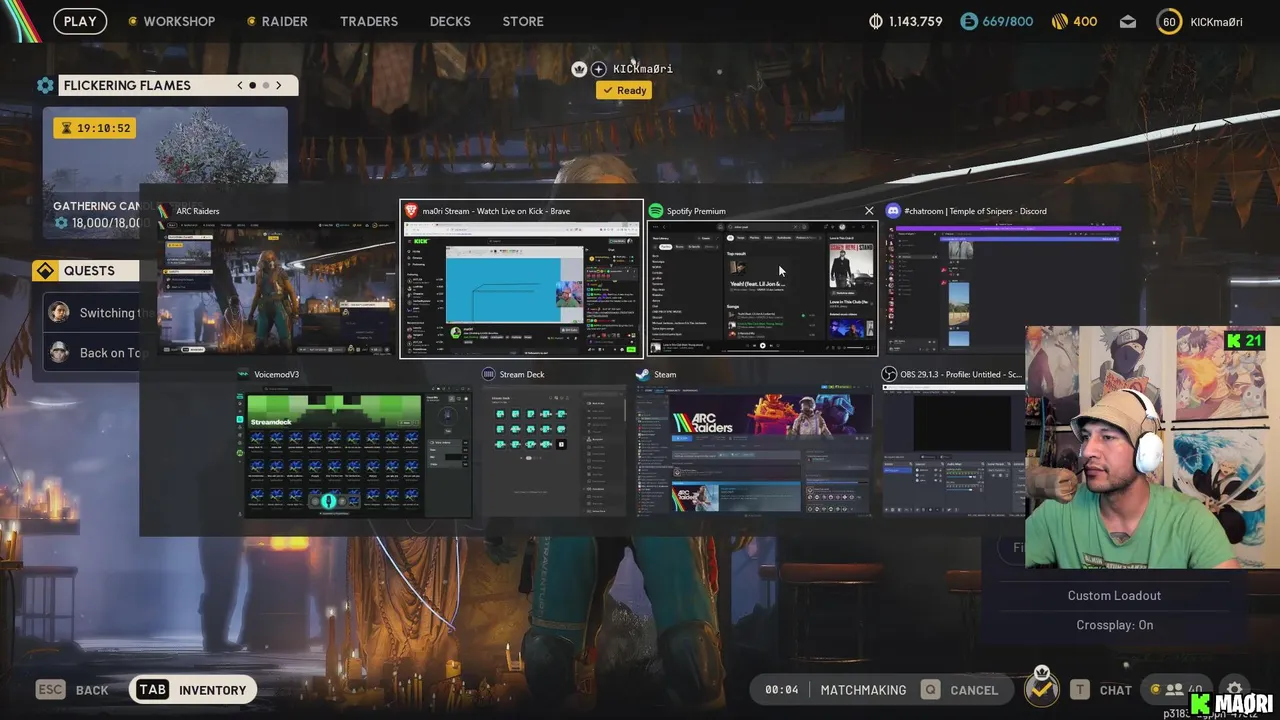
Task: Click the crown party leader icon
Action: 579,69
